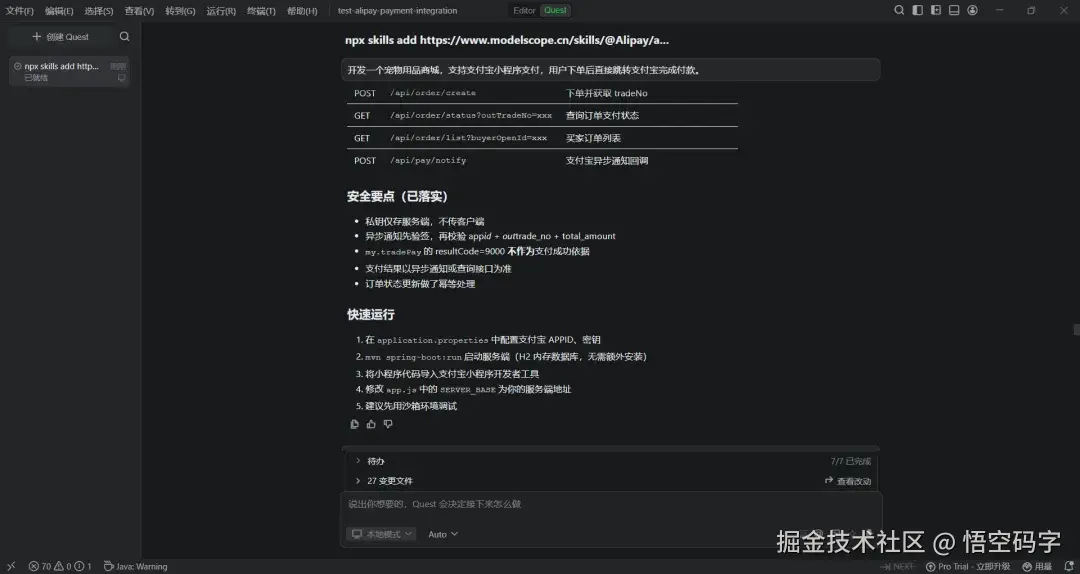Image resolution: width=1080 pixels, height=574 pixels.
Task: Click the NEXT status bar item
Action: [x=896, y=566]
